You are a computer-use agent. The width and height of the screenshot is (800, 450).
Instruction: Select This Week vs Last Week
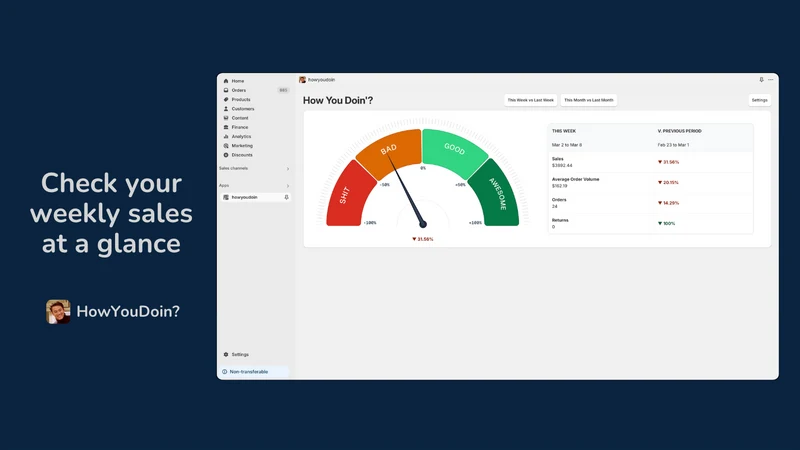point(531,101)
